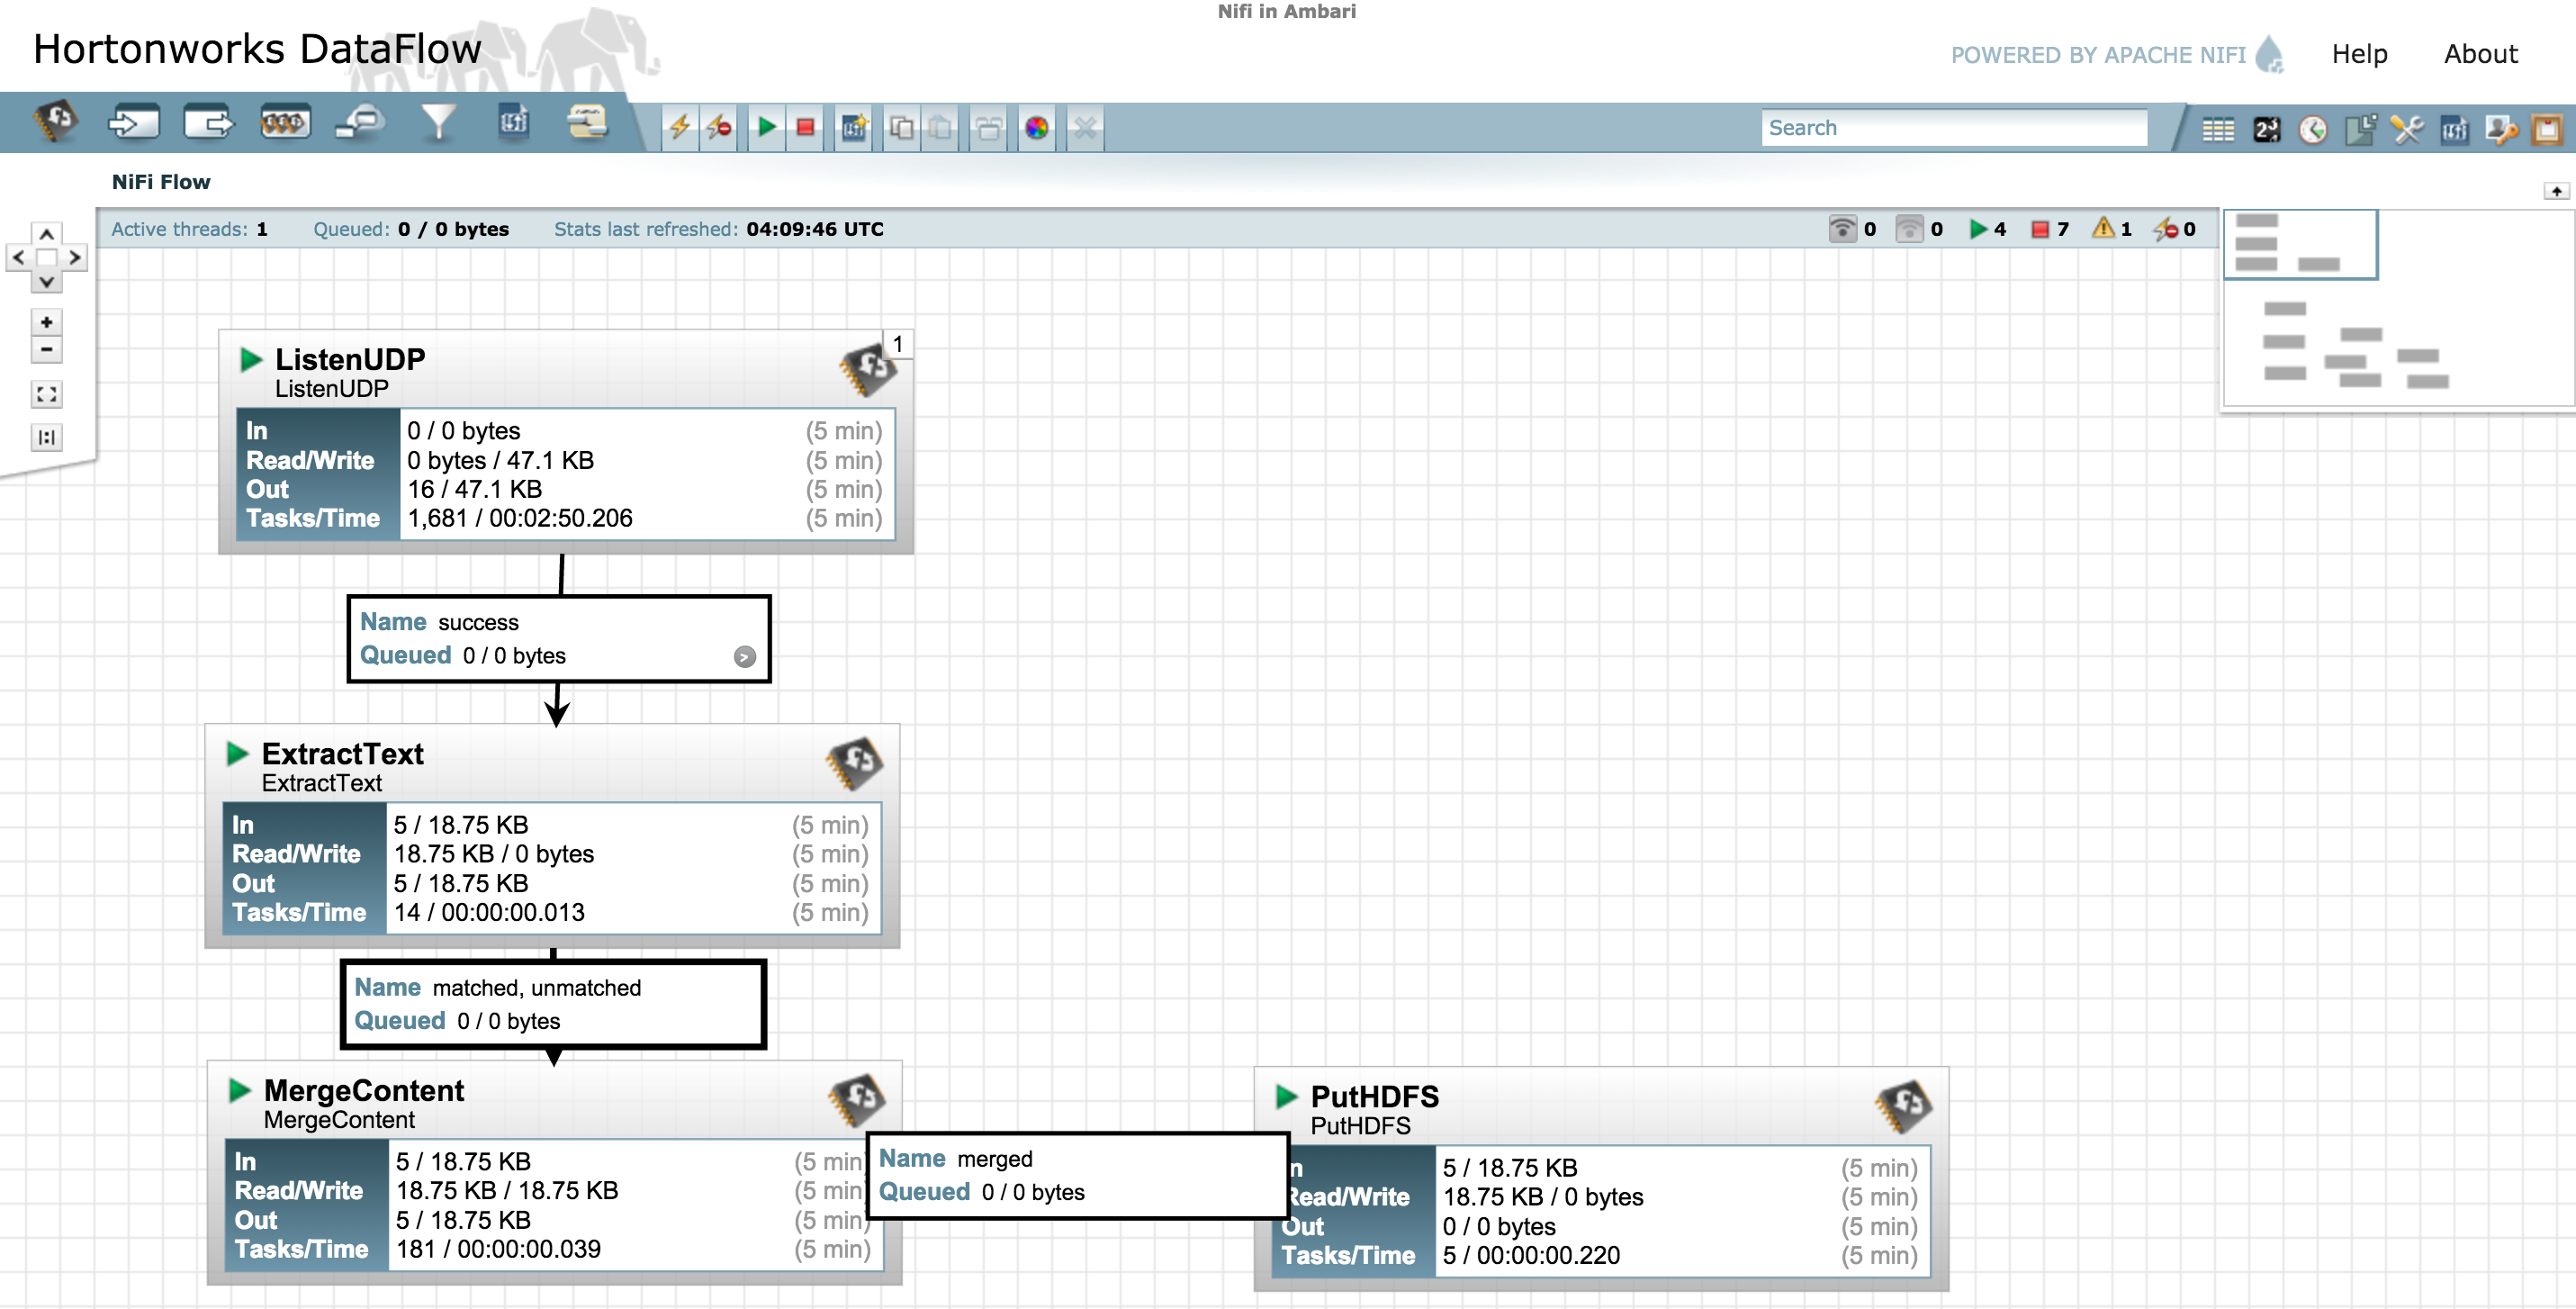The image size is (2576, 1309).
Task: Open the Flow Configuration History clock icon
Action: tap(2312, 129)
